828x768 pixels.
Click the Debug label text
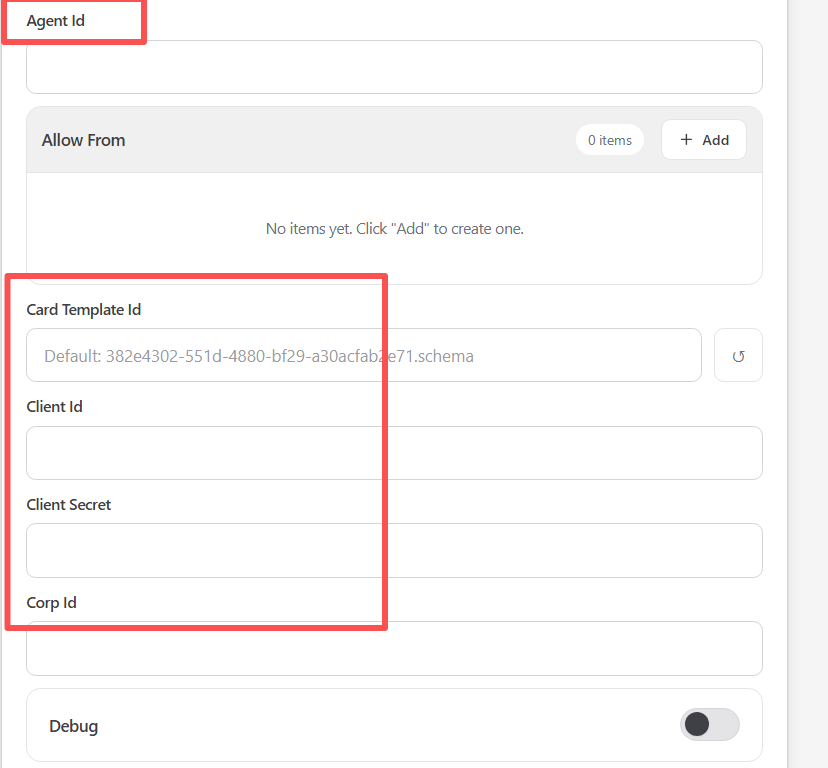(x=73, y=726)
